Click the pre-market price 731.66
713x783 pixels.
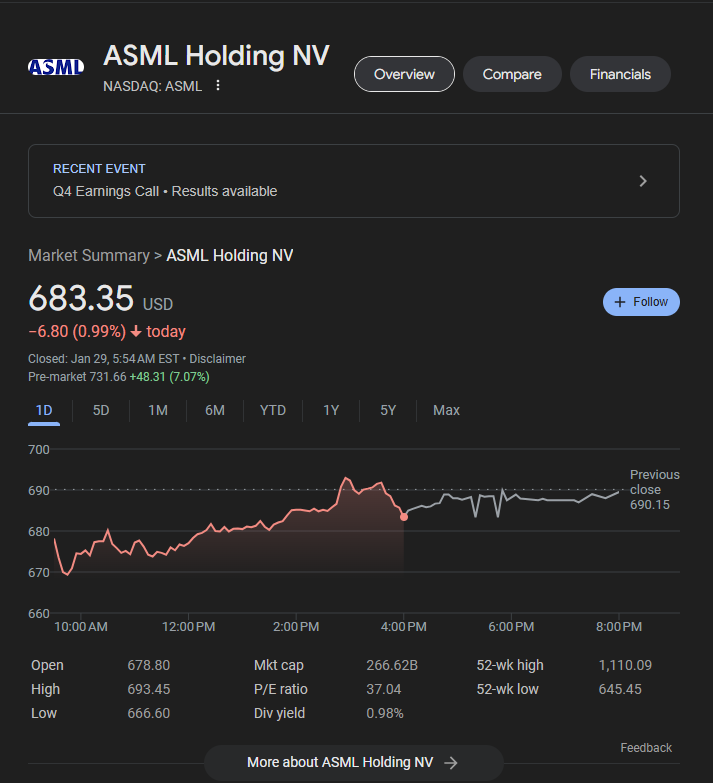(108, 377)
